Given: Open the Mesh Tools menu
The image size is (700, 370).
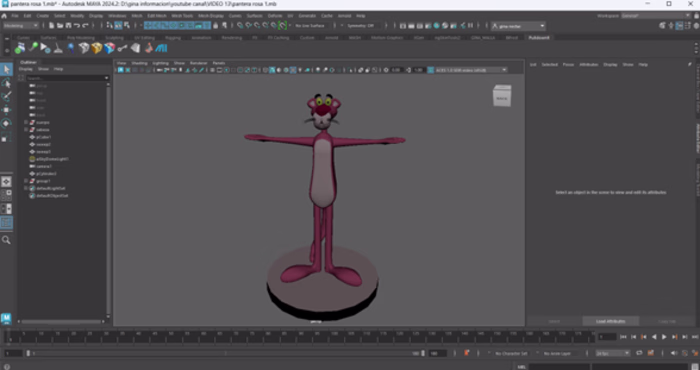Looking at the screenshot, I should tap(182, 16).
